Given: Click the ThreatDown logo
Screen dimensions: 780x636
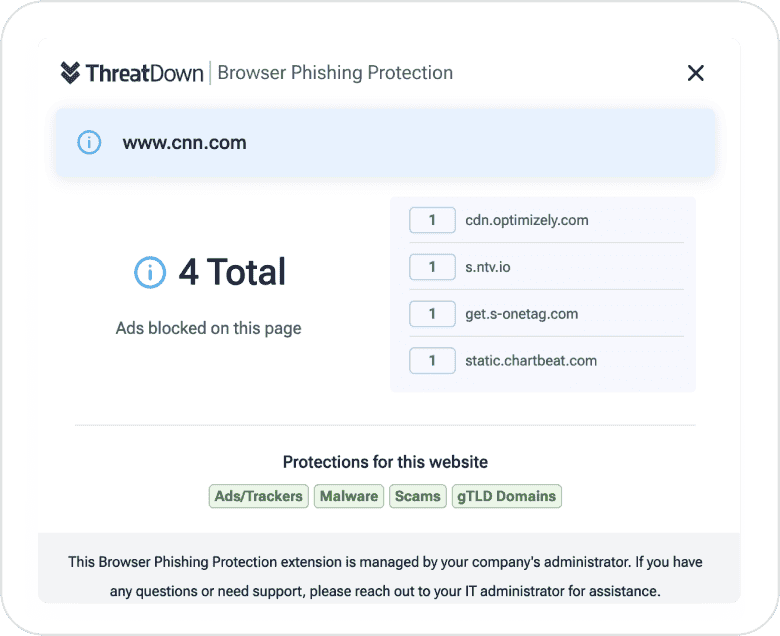Looking at the screenshot, I should point(132,73).
